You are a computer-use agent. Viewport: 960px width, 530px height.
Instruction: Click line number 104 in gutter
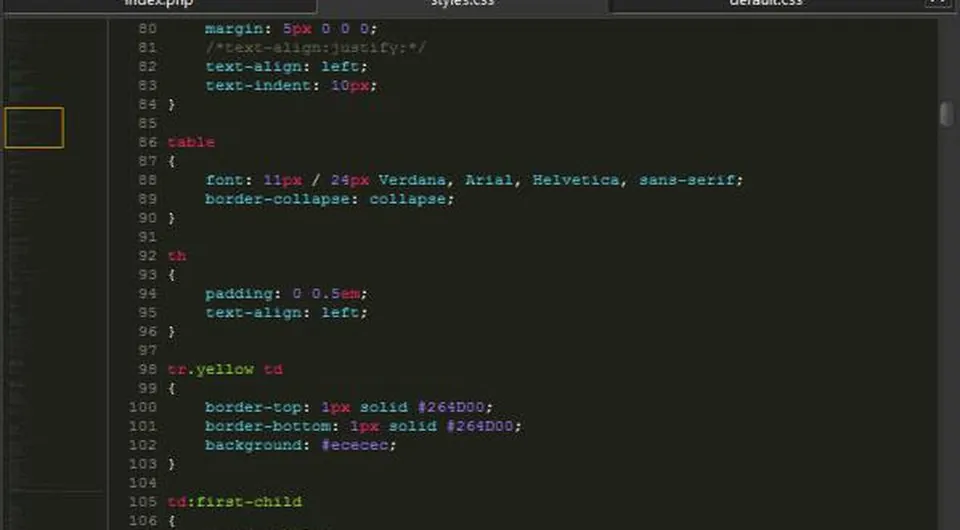coord(143,483)
